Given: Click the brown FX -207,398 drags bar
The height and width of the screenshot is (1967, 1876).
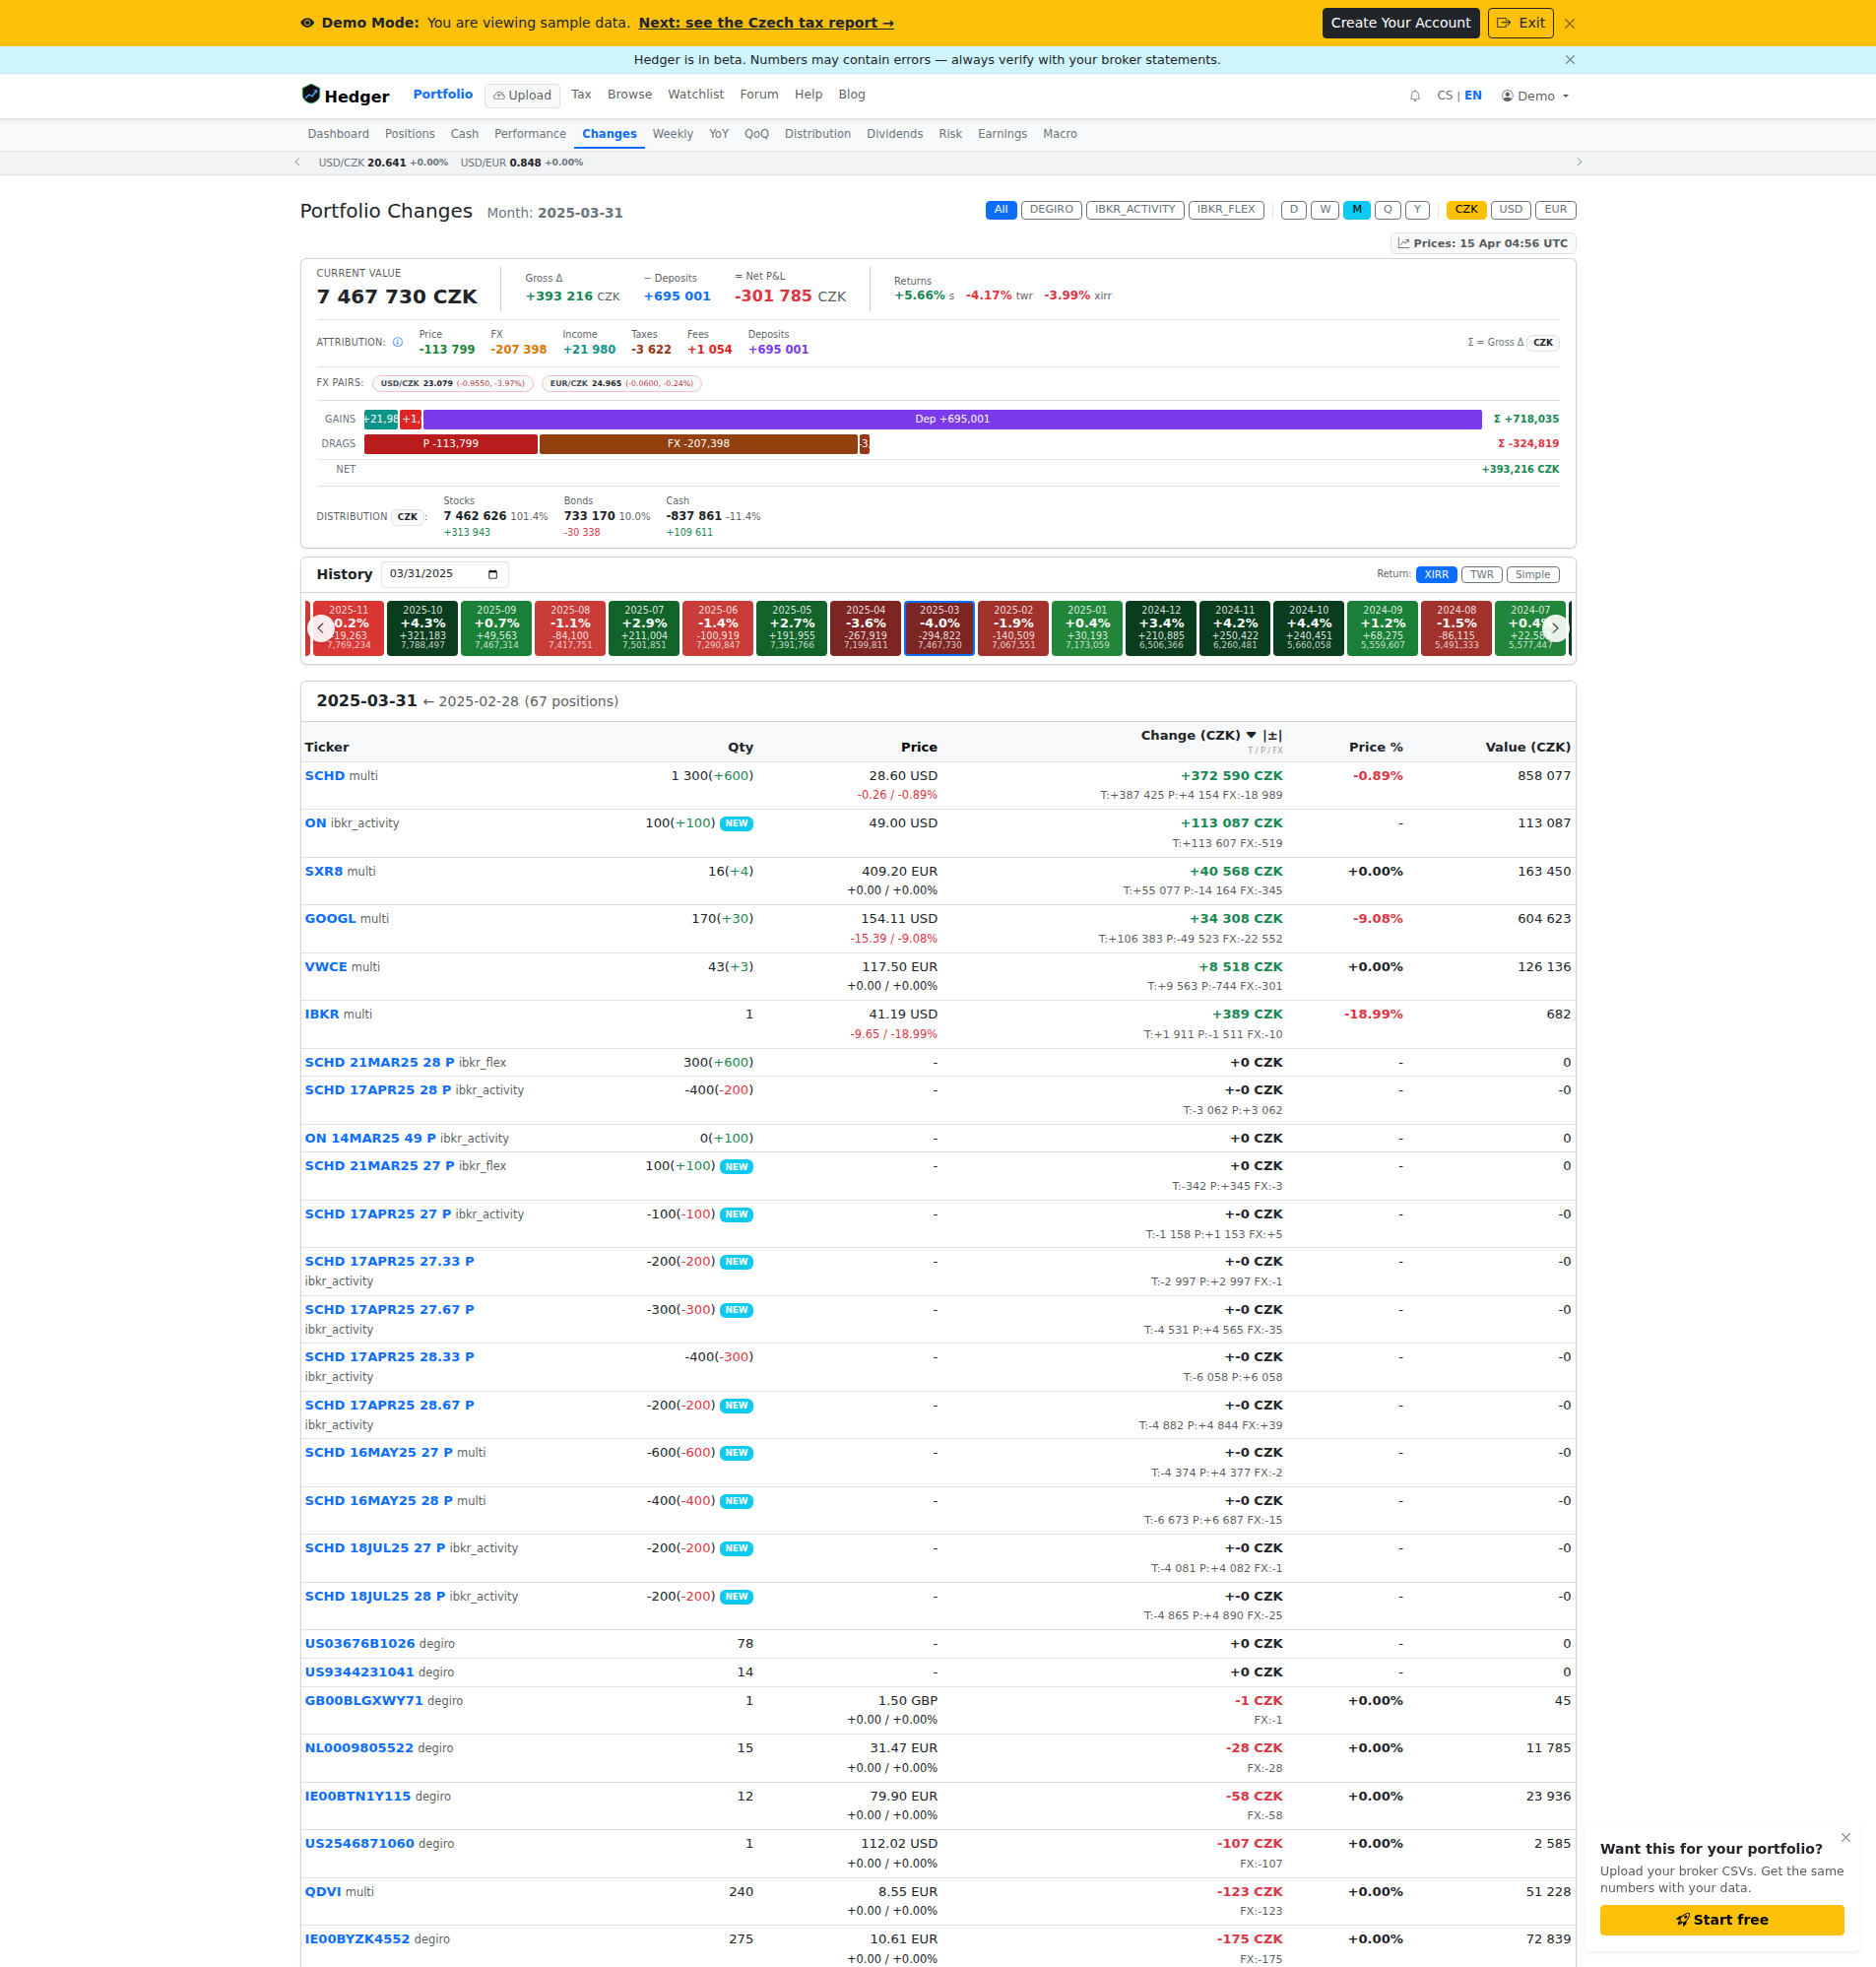Looking at the screenshot, I should tap(698, 444).
